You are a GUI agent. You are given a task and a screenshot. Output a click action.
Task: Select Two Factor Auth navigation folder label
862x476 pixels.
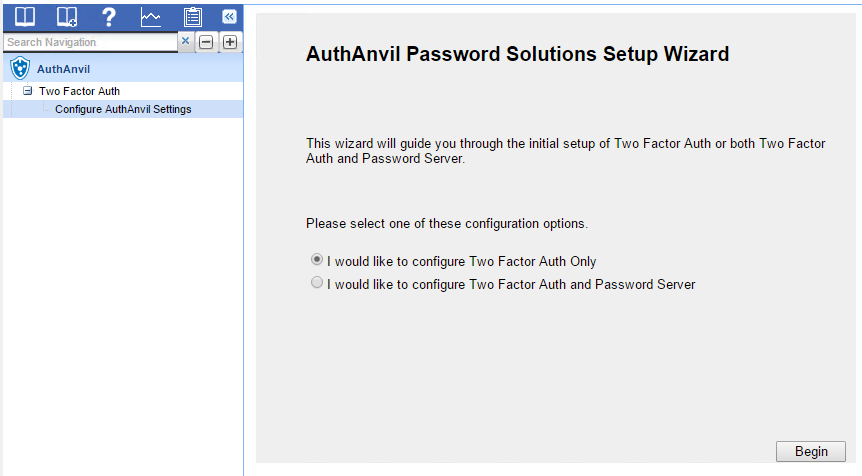click(79, 91)
